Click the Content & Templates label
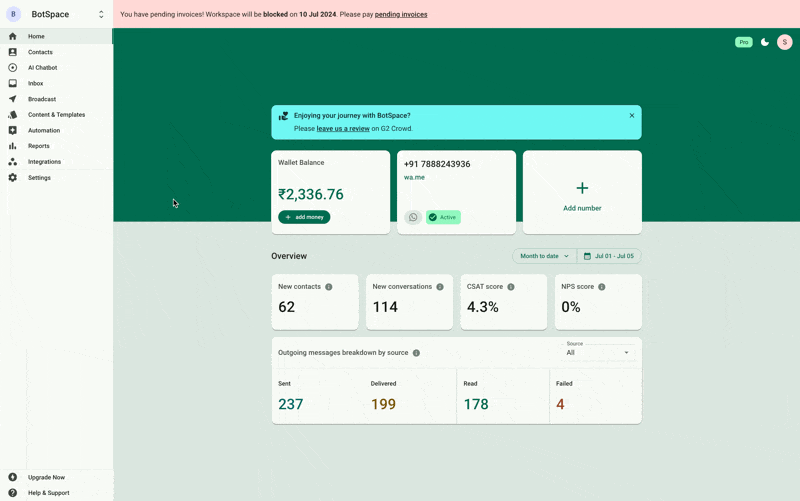The height and width of the screenshot is (501, 800). pos(57,115)
